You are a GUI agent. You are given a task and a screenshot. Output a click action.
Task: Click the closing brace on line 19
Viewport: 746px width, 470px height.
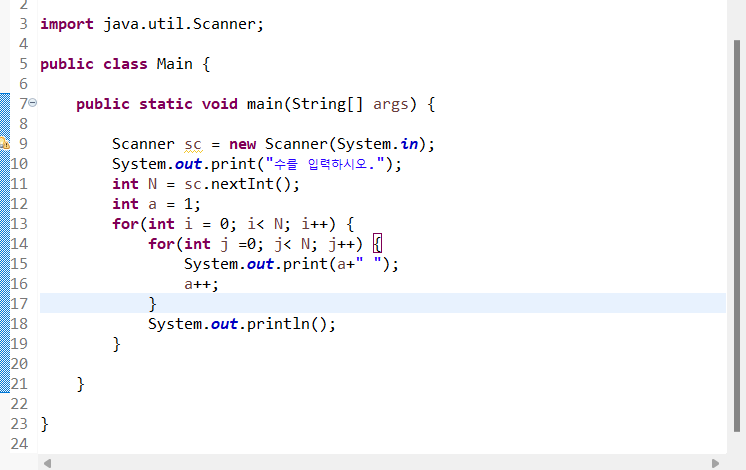point(117,343)
